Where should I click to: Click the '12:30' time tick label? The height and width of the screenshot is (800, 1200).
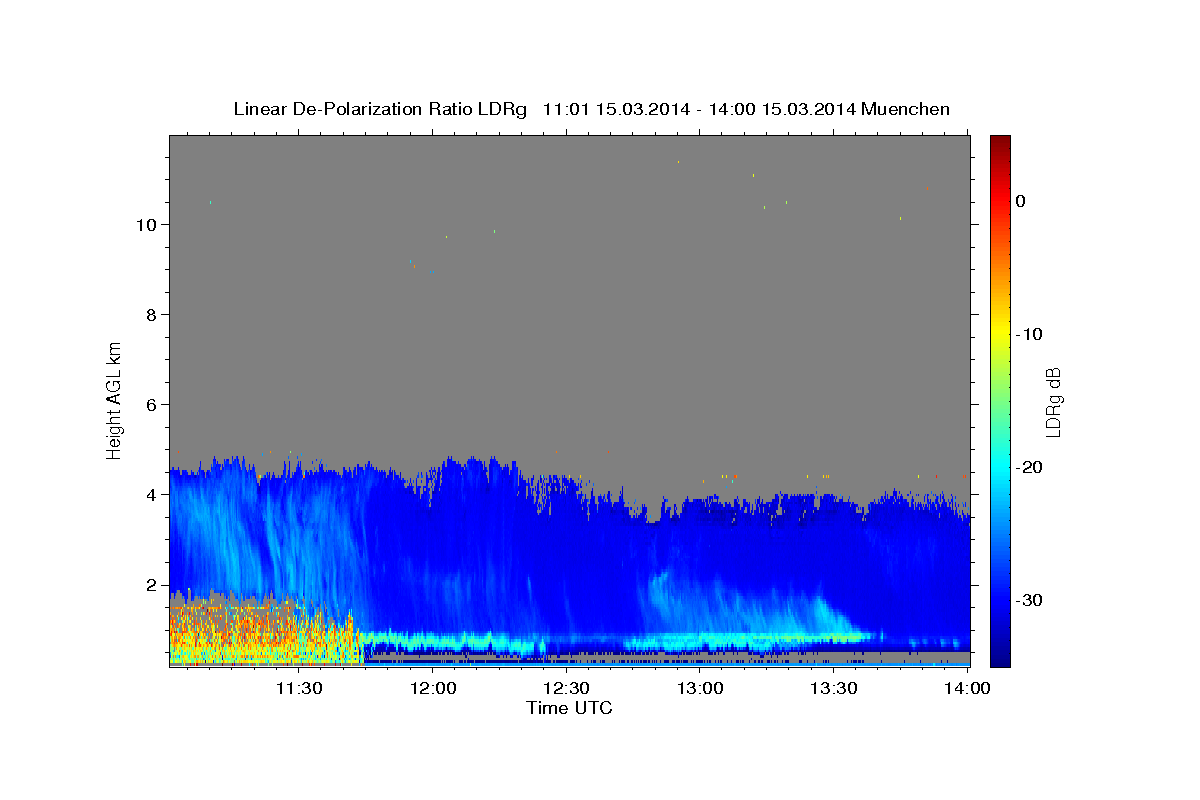pos(567,688)
